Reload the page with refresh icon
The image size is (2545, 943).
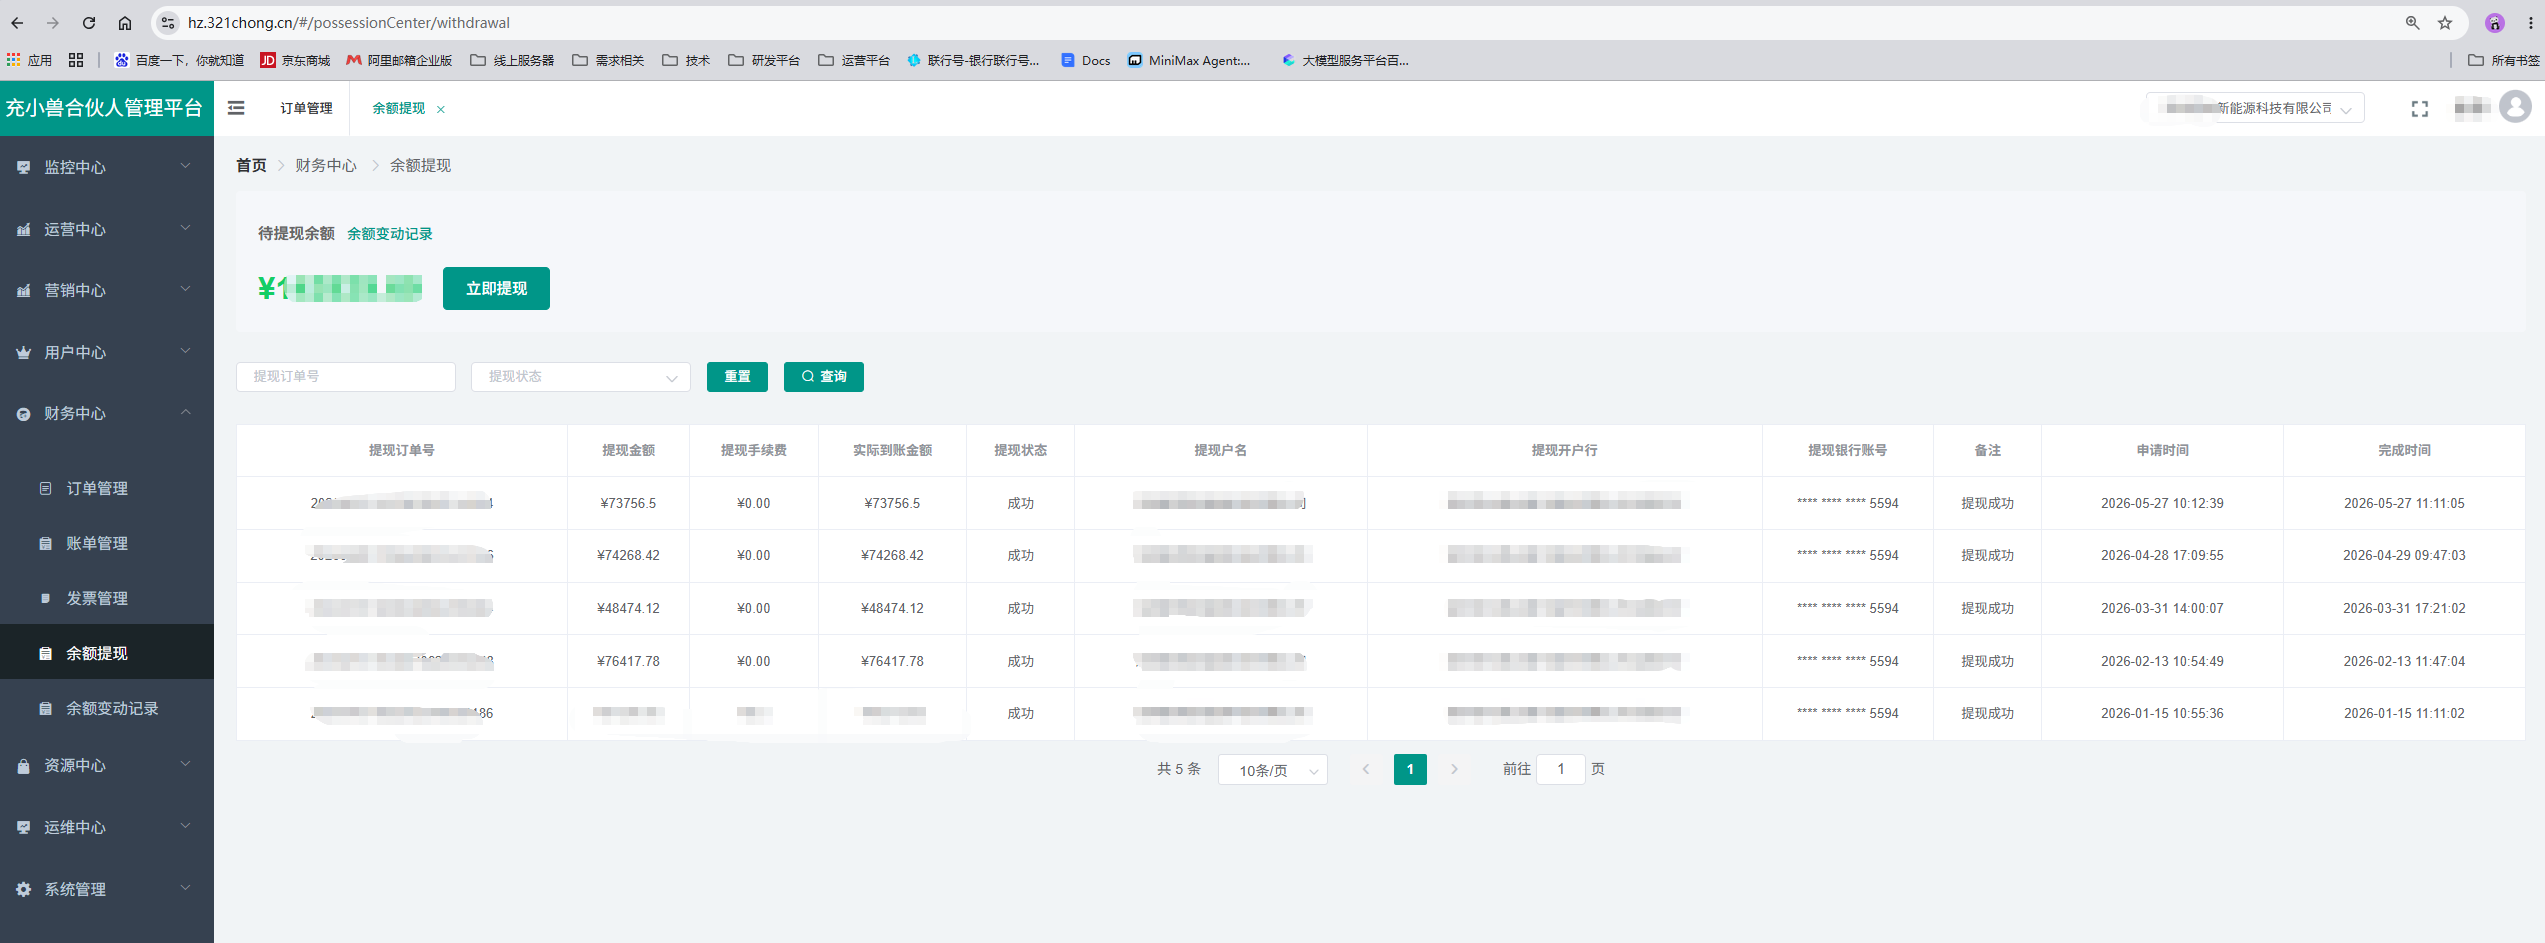[89, 22]
